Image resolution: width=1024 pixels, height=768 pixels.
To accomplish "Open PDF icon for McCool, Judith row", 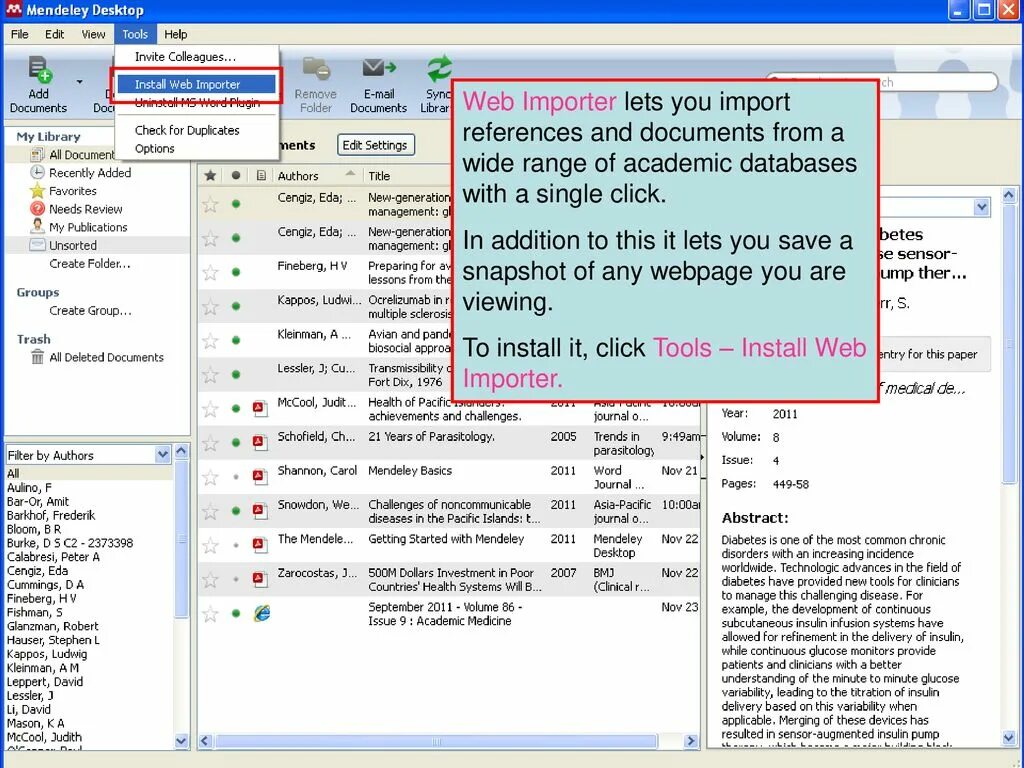I will point(260,409).
